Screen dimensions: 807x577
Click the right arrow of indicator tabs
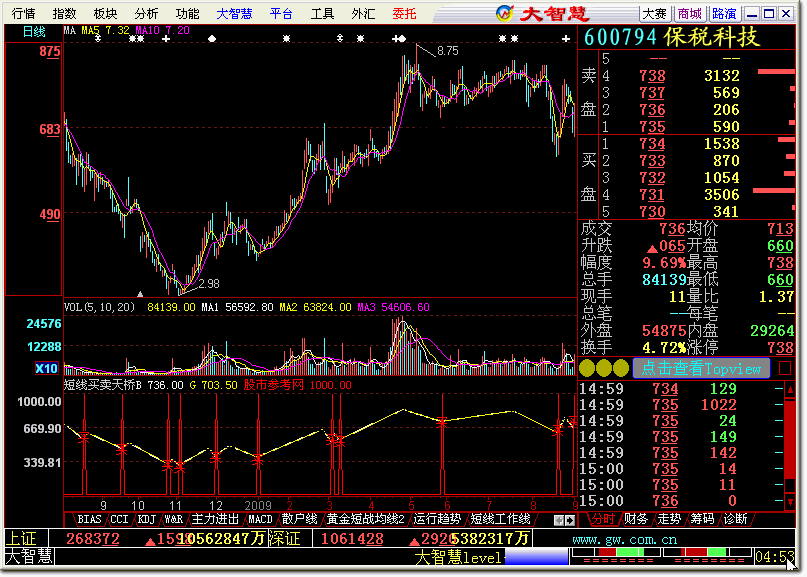click(x=570, y=520)
